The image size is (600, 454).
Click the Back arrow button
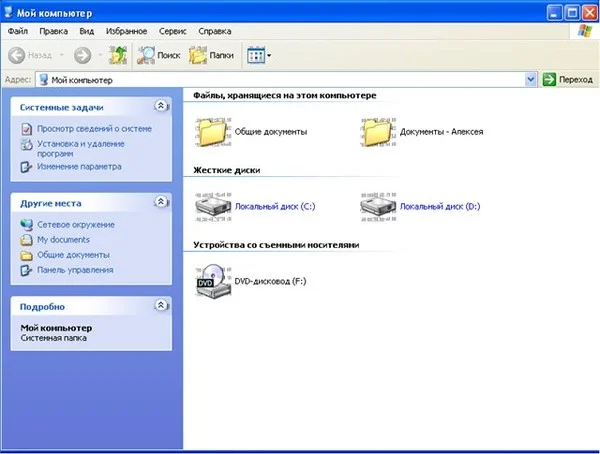17,56
